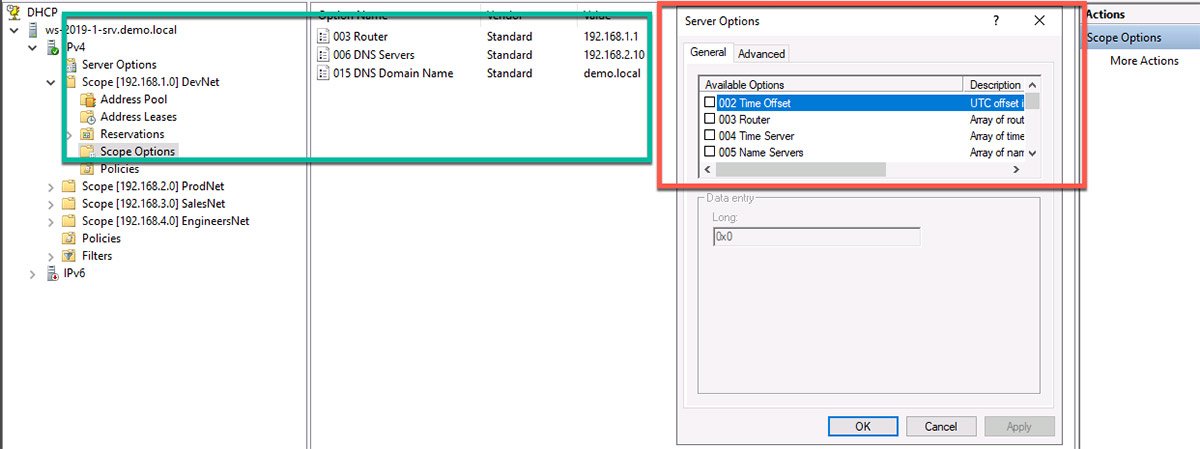1200x449 pixels.
Task: Click the 015 DNS Domain Name icon
Action: (323, 73)
